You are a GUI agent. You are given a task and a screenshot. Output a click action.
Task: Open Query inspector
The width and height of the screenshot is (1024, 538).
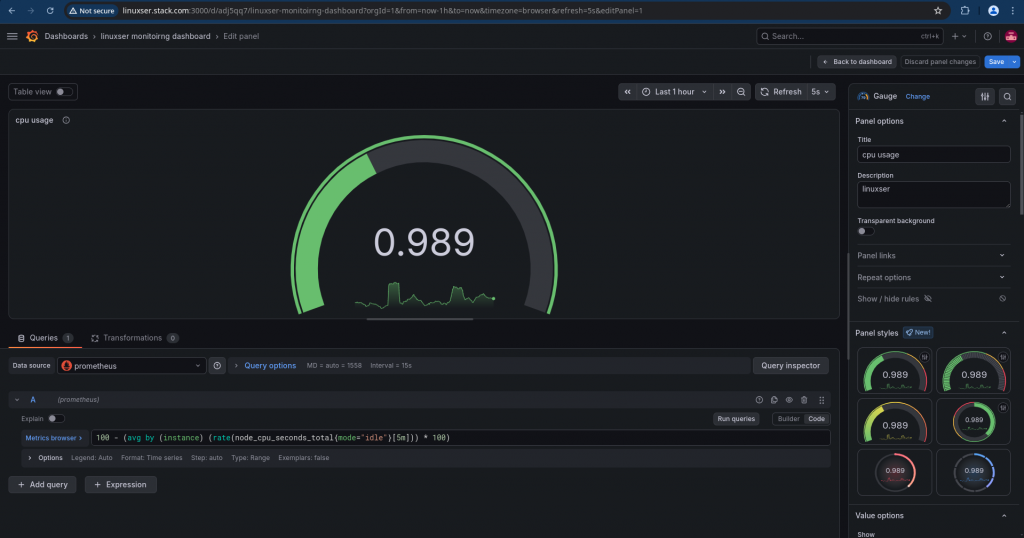[790, 366]
